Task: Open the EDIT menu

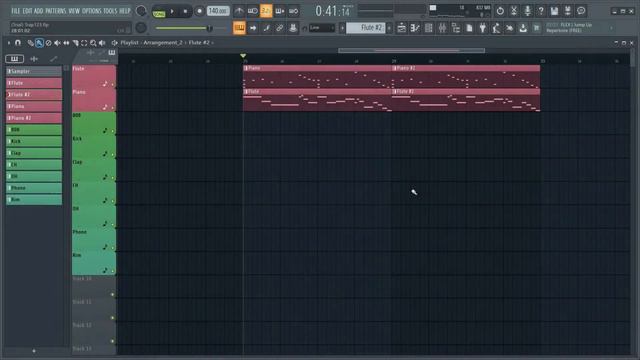Action: point(27,11)
